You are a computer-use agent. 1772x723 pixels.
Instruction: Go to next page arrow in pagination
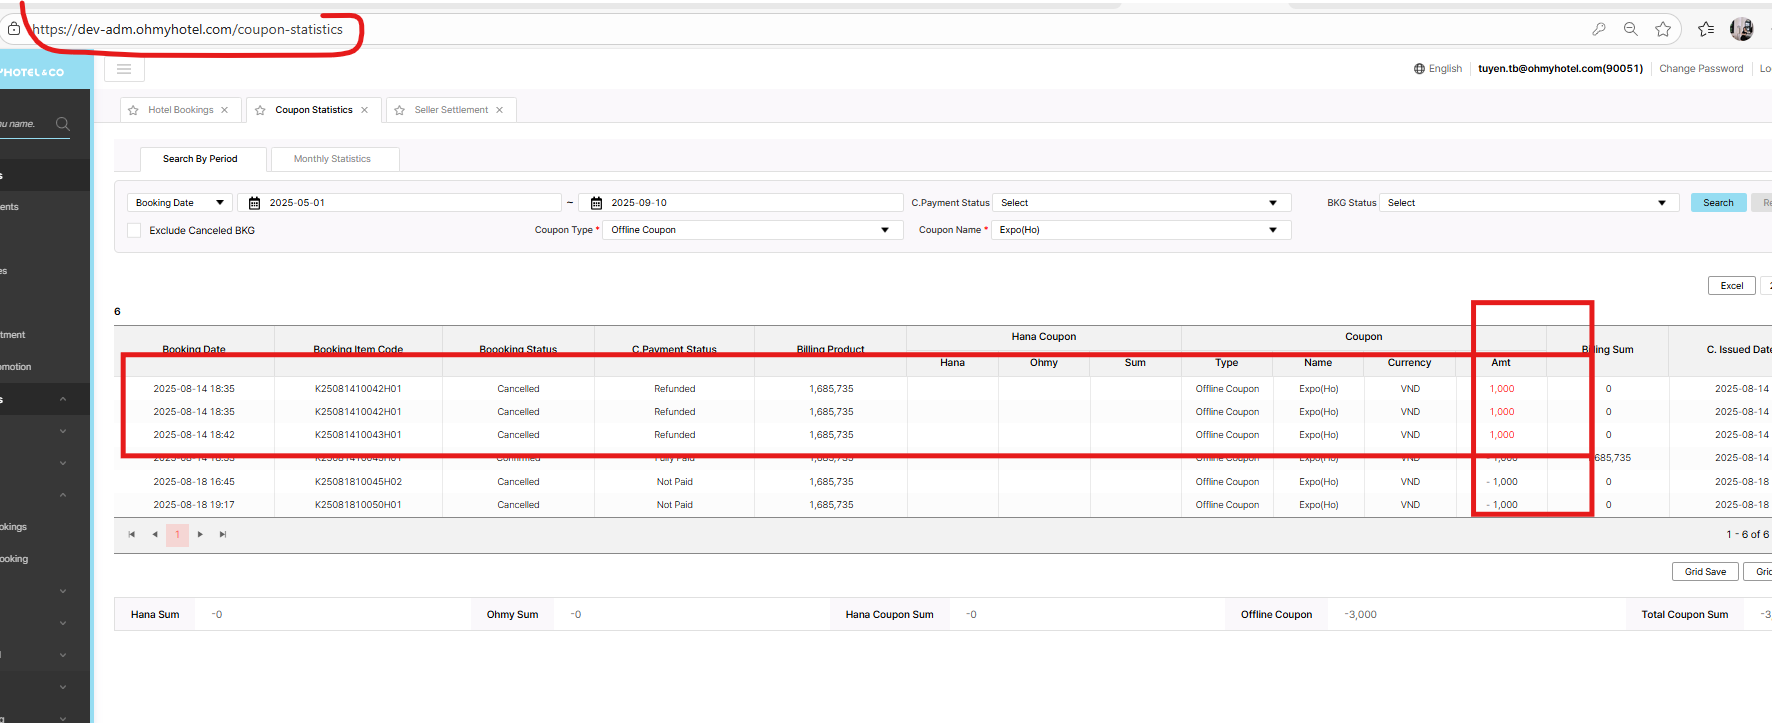200,535
